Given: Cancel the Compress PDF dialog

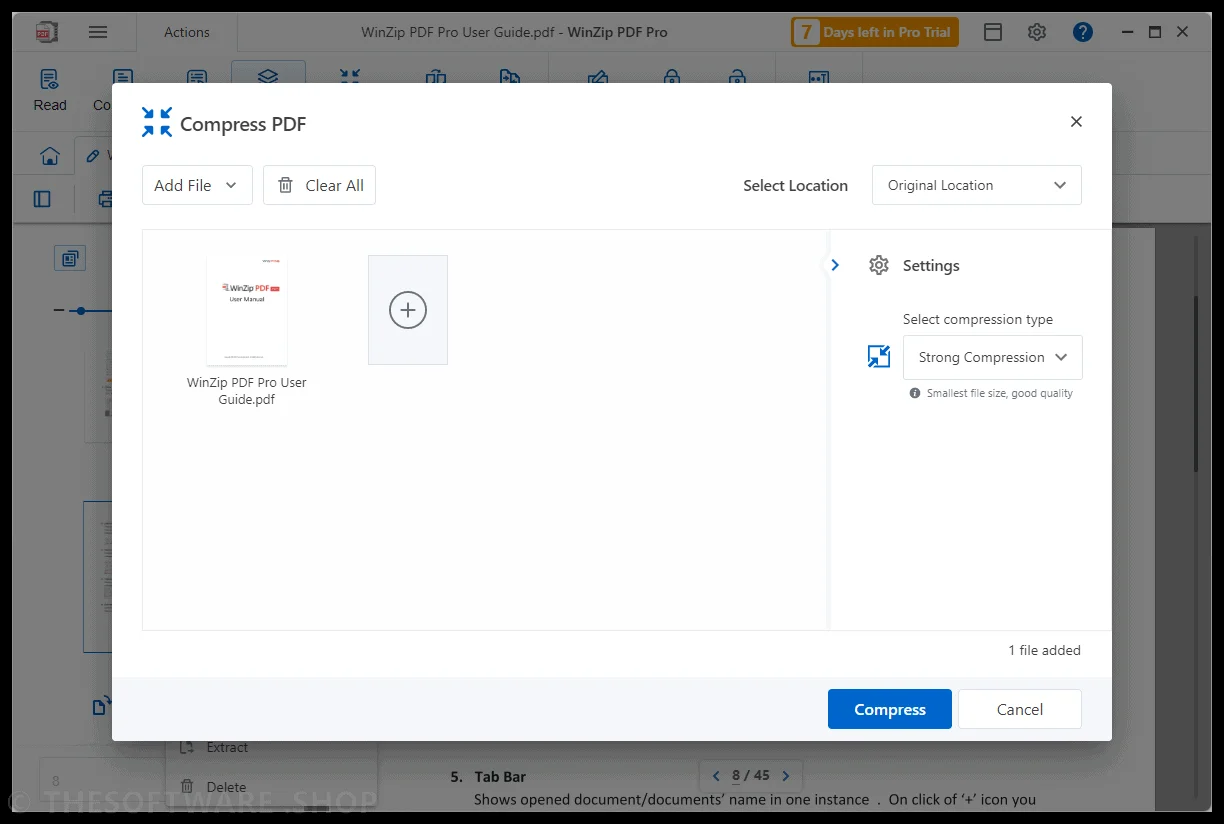Looking at the screenshot, I should (1020, 709).
